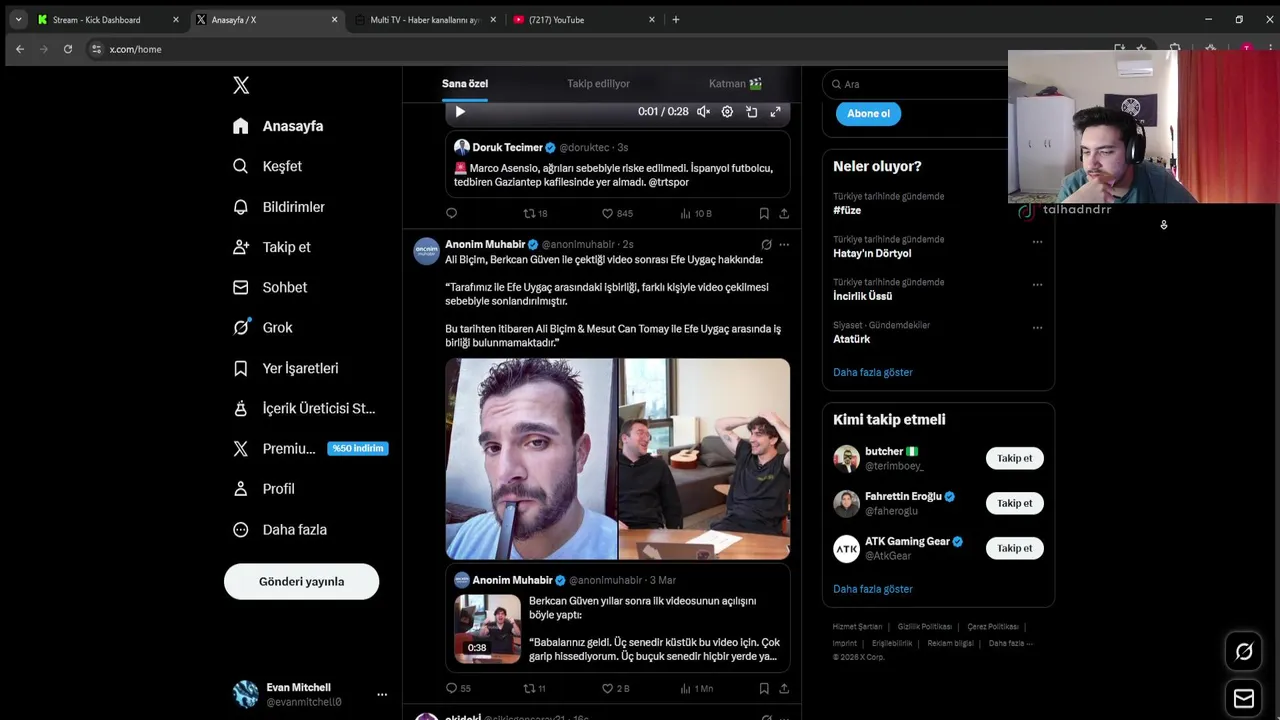Open Grok floating button
Viewport: 1280px width, 720px height.
(1244, 652)
